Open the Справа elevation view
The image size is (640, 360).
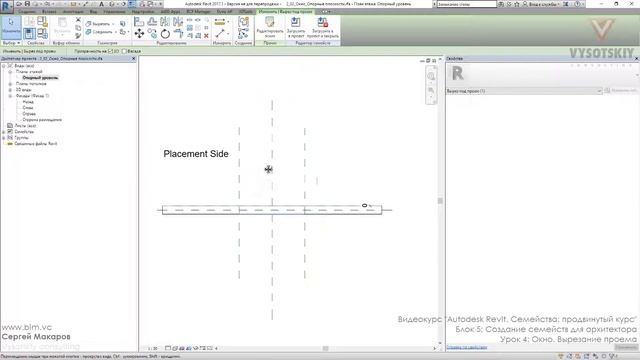tap(29, 114)
